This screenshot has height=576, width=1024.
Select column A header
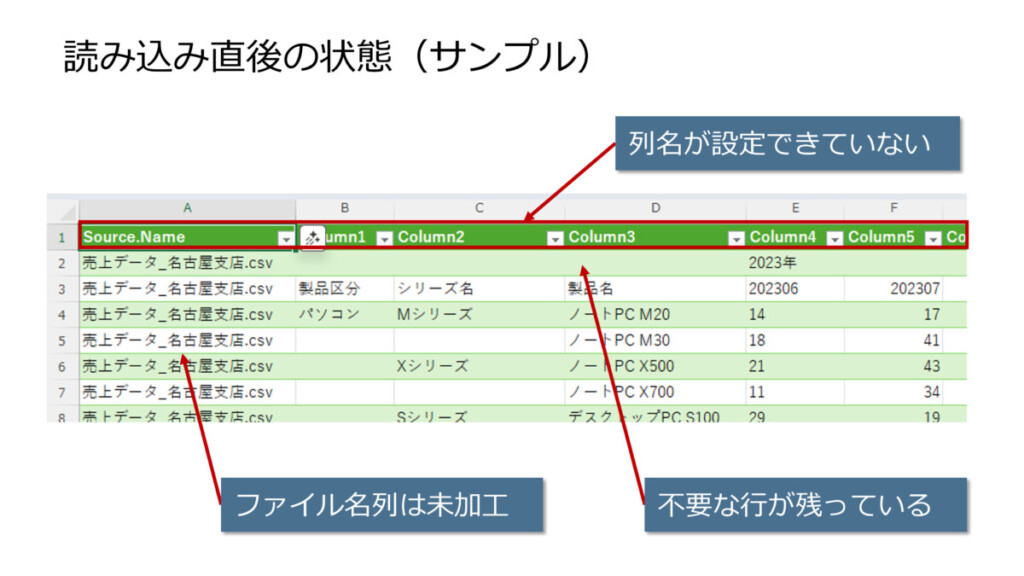point(187,209)
